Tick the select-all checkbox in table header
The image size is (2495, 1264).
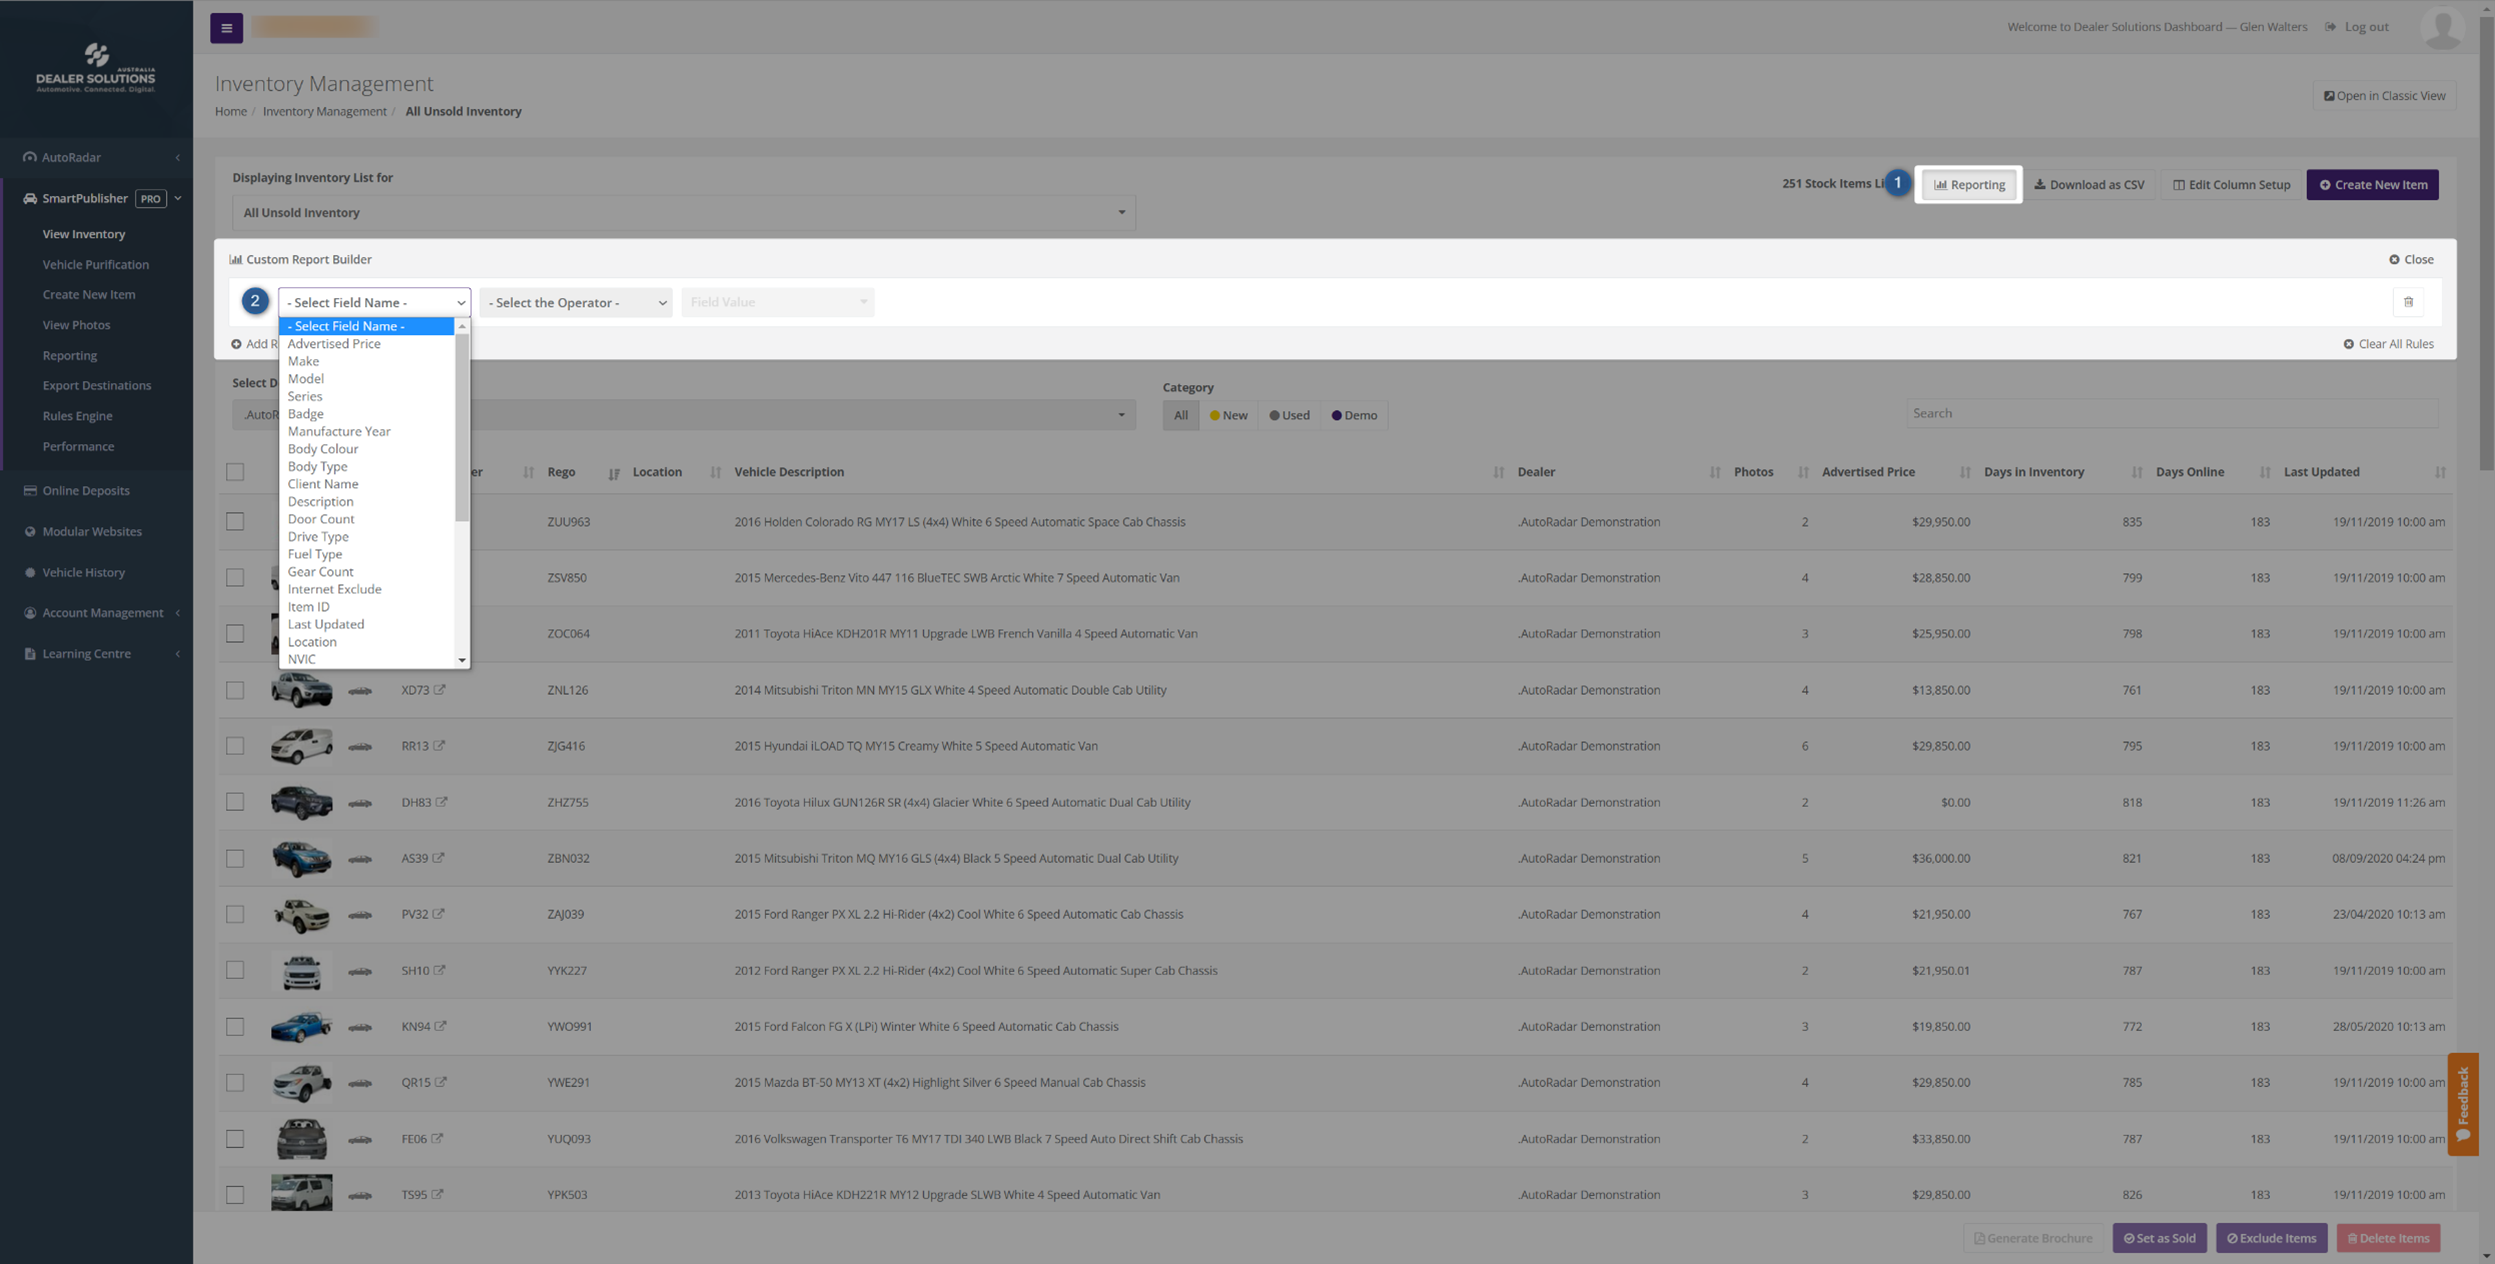[x=235, y=472]
